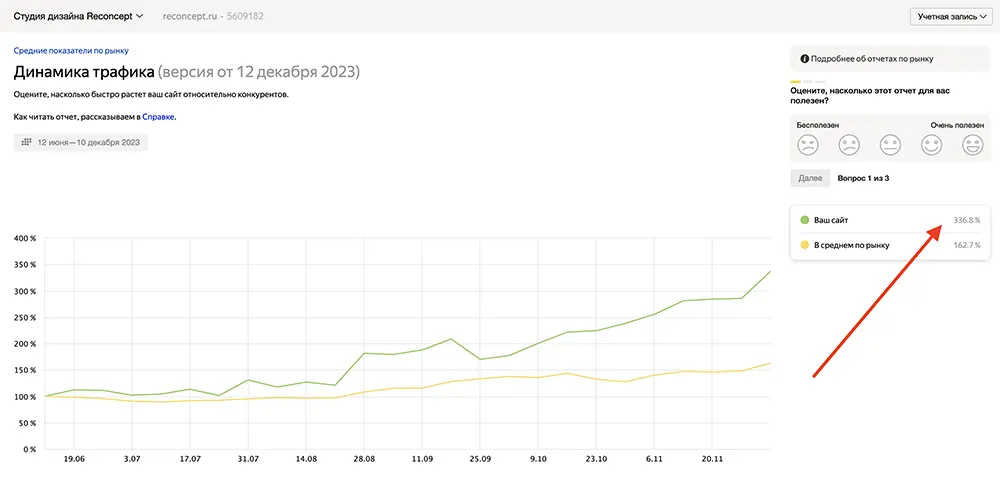Toggle the green 'Ваш сайт' legend dot
The width and height of the screenshot is (1000, 484).
(x=805, y=220)
